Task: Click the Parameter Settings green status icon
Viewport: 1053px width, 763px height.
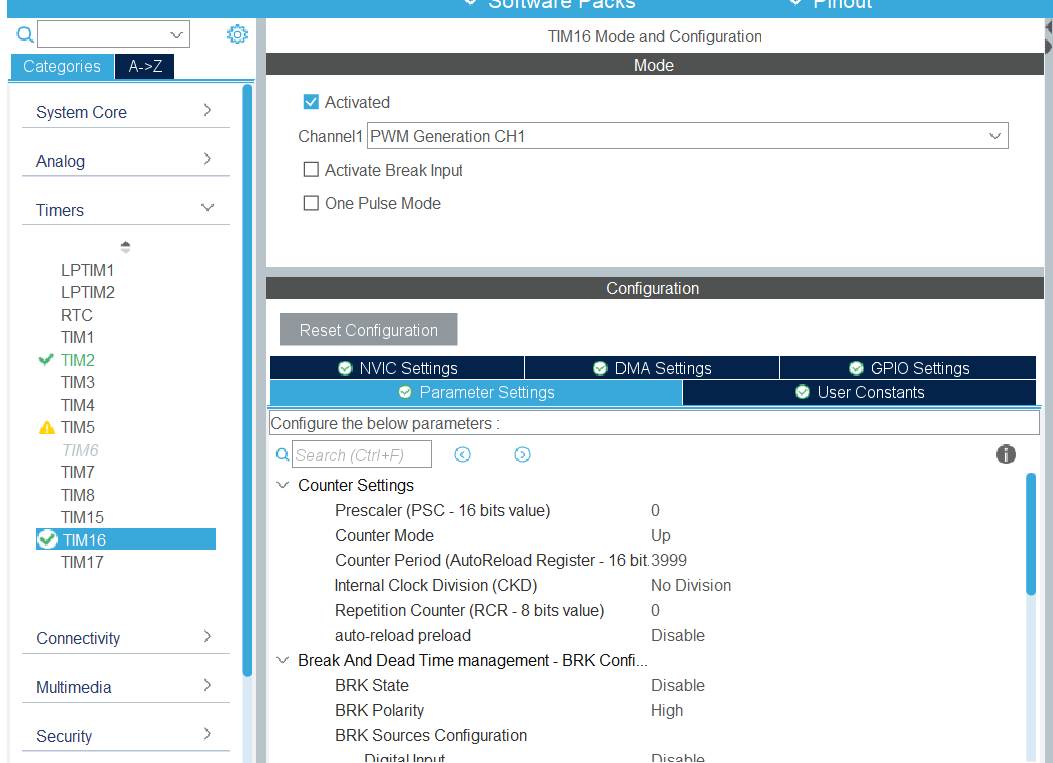Action: (405, 392)
